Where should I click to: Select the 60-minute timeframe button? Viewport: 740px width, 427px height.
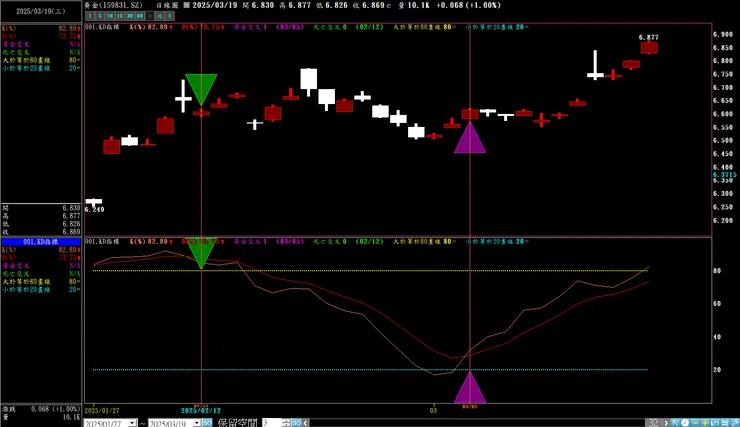click(x=140, y=16)
